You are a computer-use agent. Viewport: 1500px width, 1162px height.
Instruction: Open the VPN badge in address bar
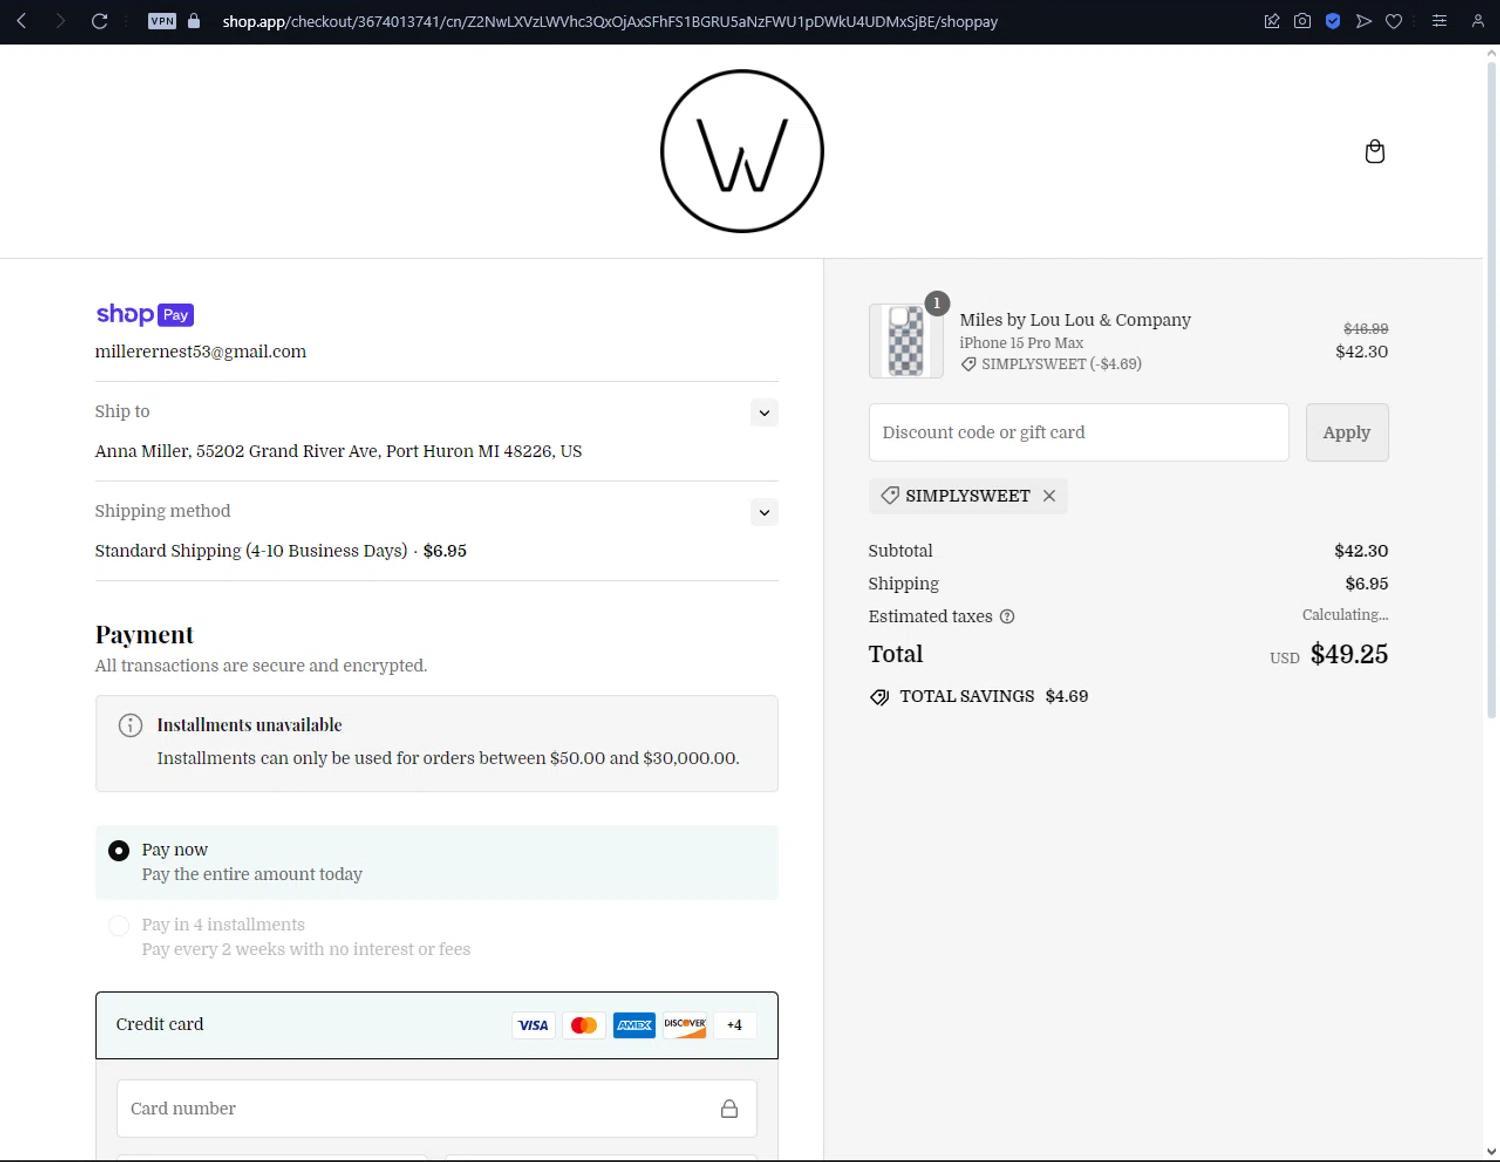pyautogui.click(x=162, y=21)
